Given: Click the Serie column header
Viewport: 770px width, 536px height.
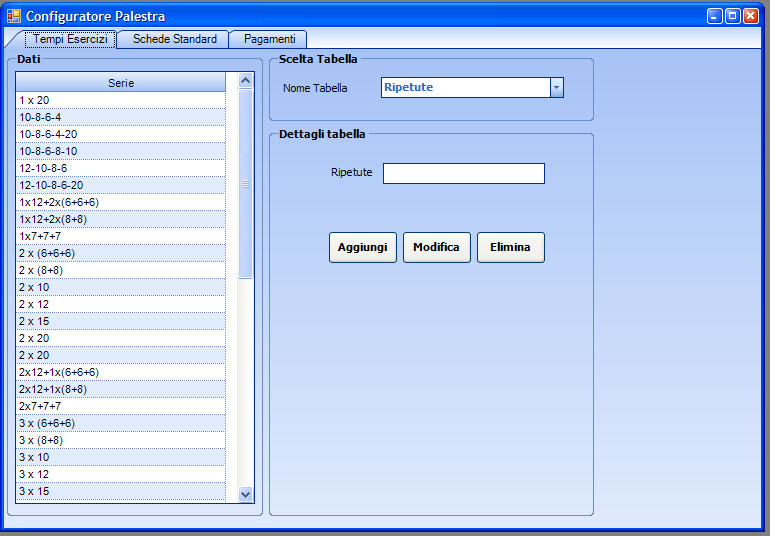Looking at the screenshot, I should [121, 83].
